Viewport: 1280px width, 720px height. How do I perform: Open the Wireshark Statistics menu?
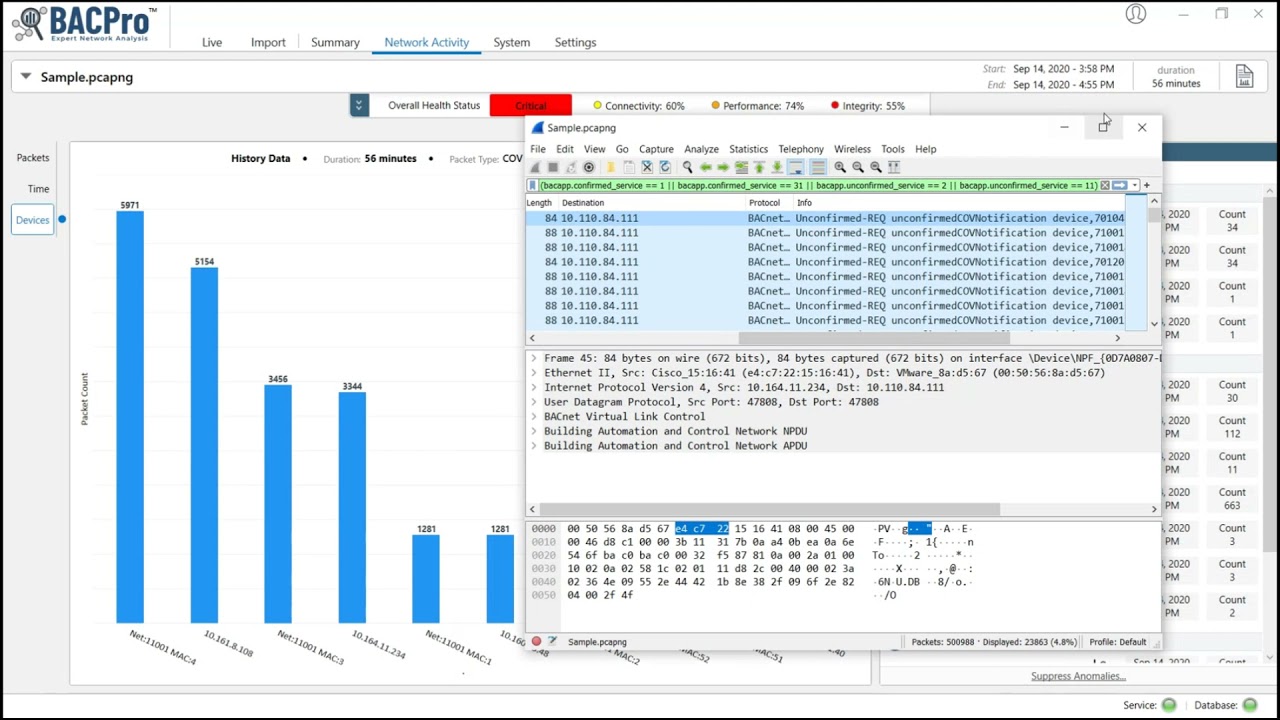pyautogui.click(x=748, y=149)
